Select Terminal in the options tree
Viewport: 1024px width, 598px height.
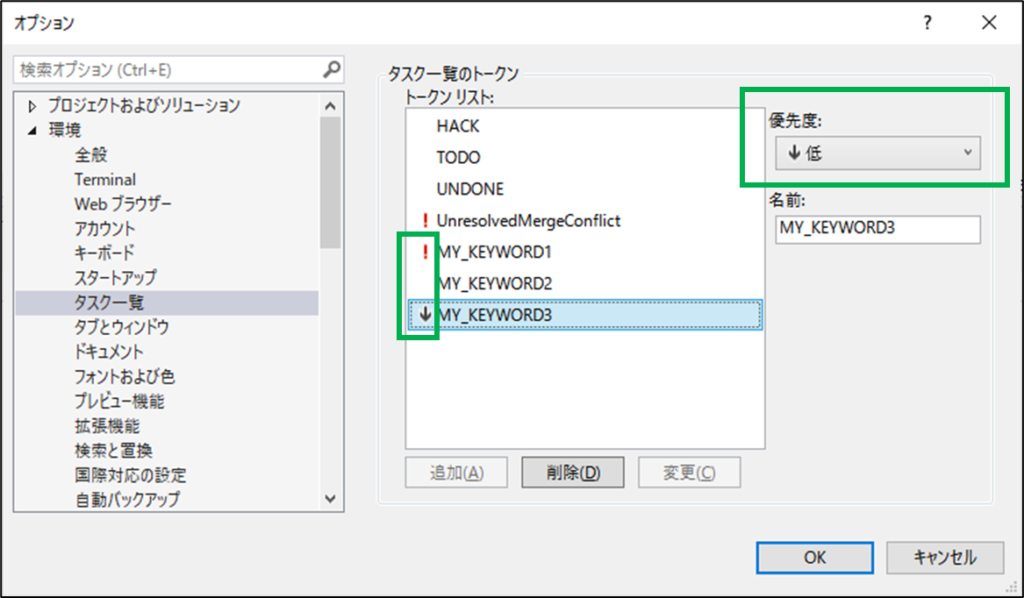pyautogui.click(x=105, y=180)
